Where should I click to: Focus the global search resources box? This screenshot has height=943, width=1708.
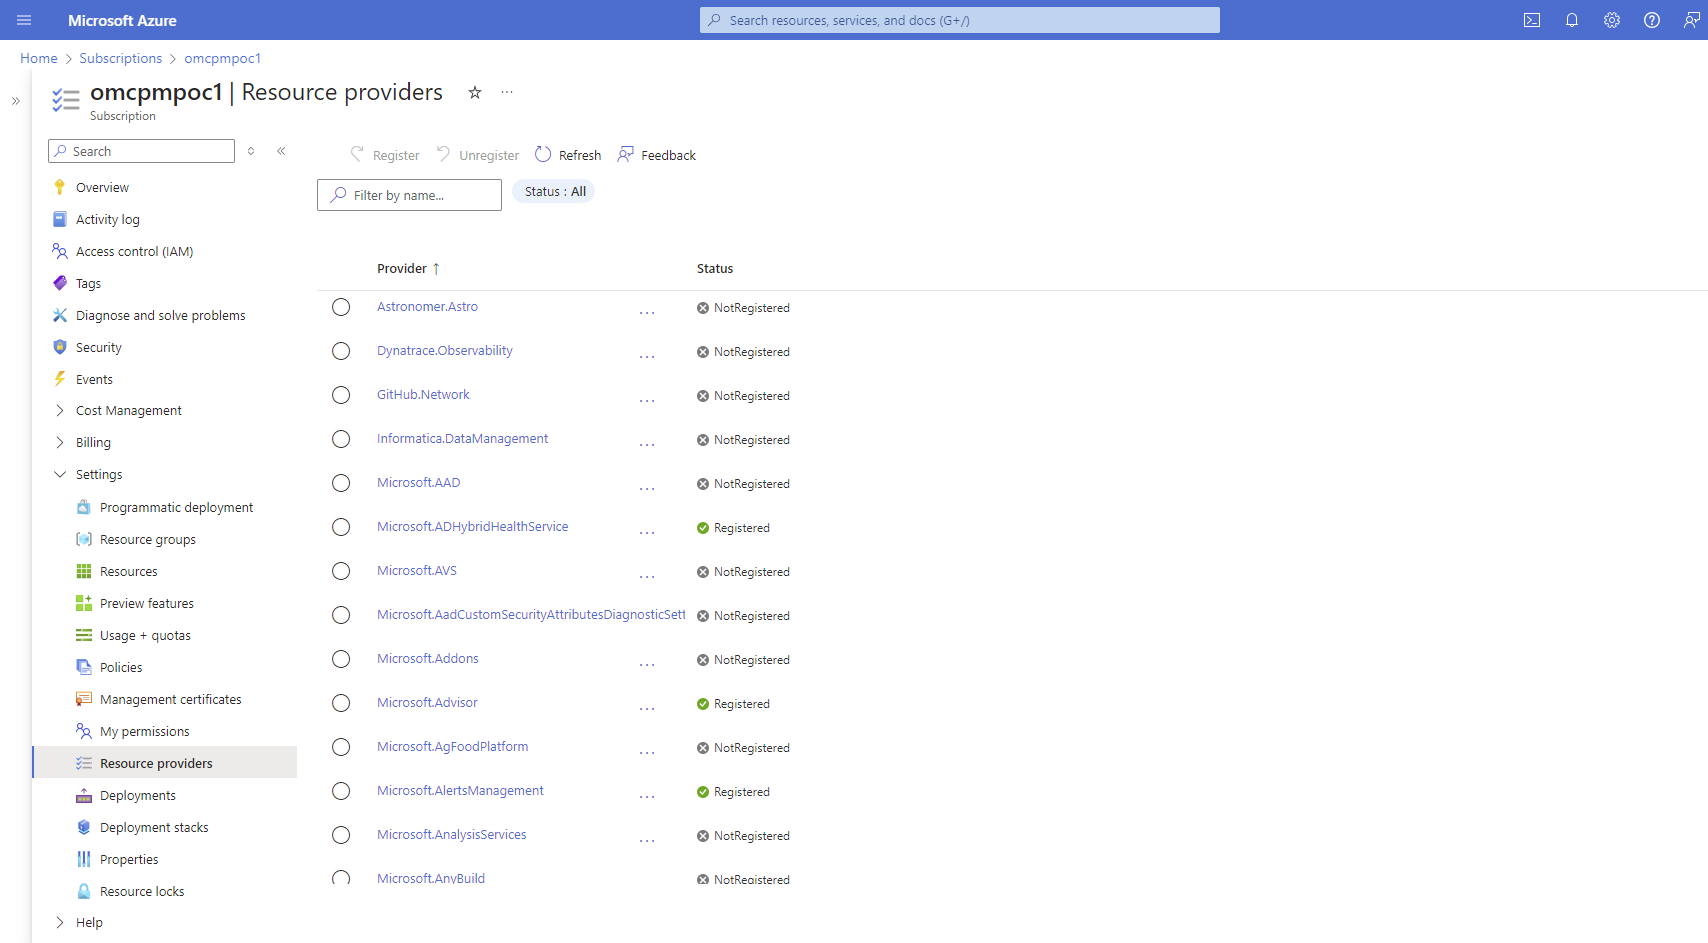point(960,20)
